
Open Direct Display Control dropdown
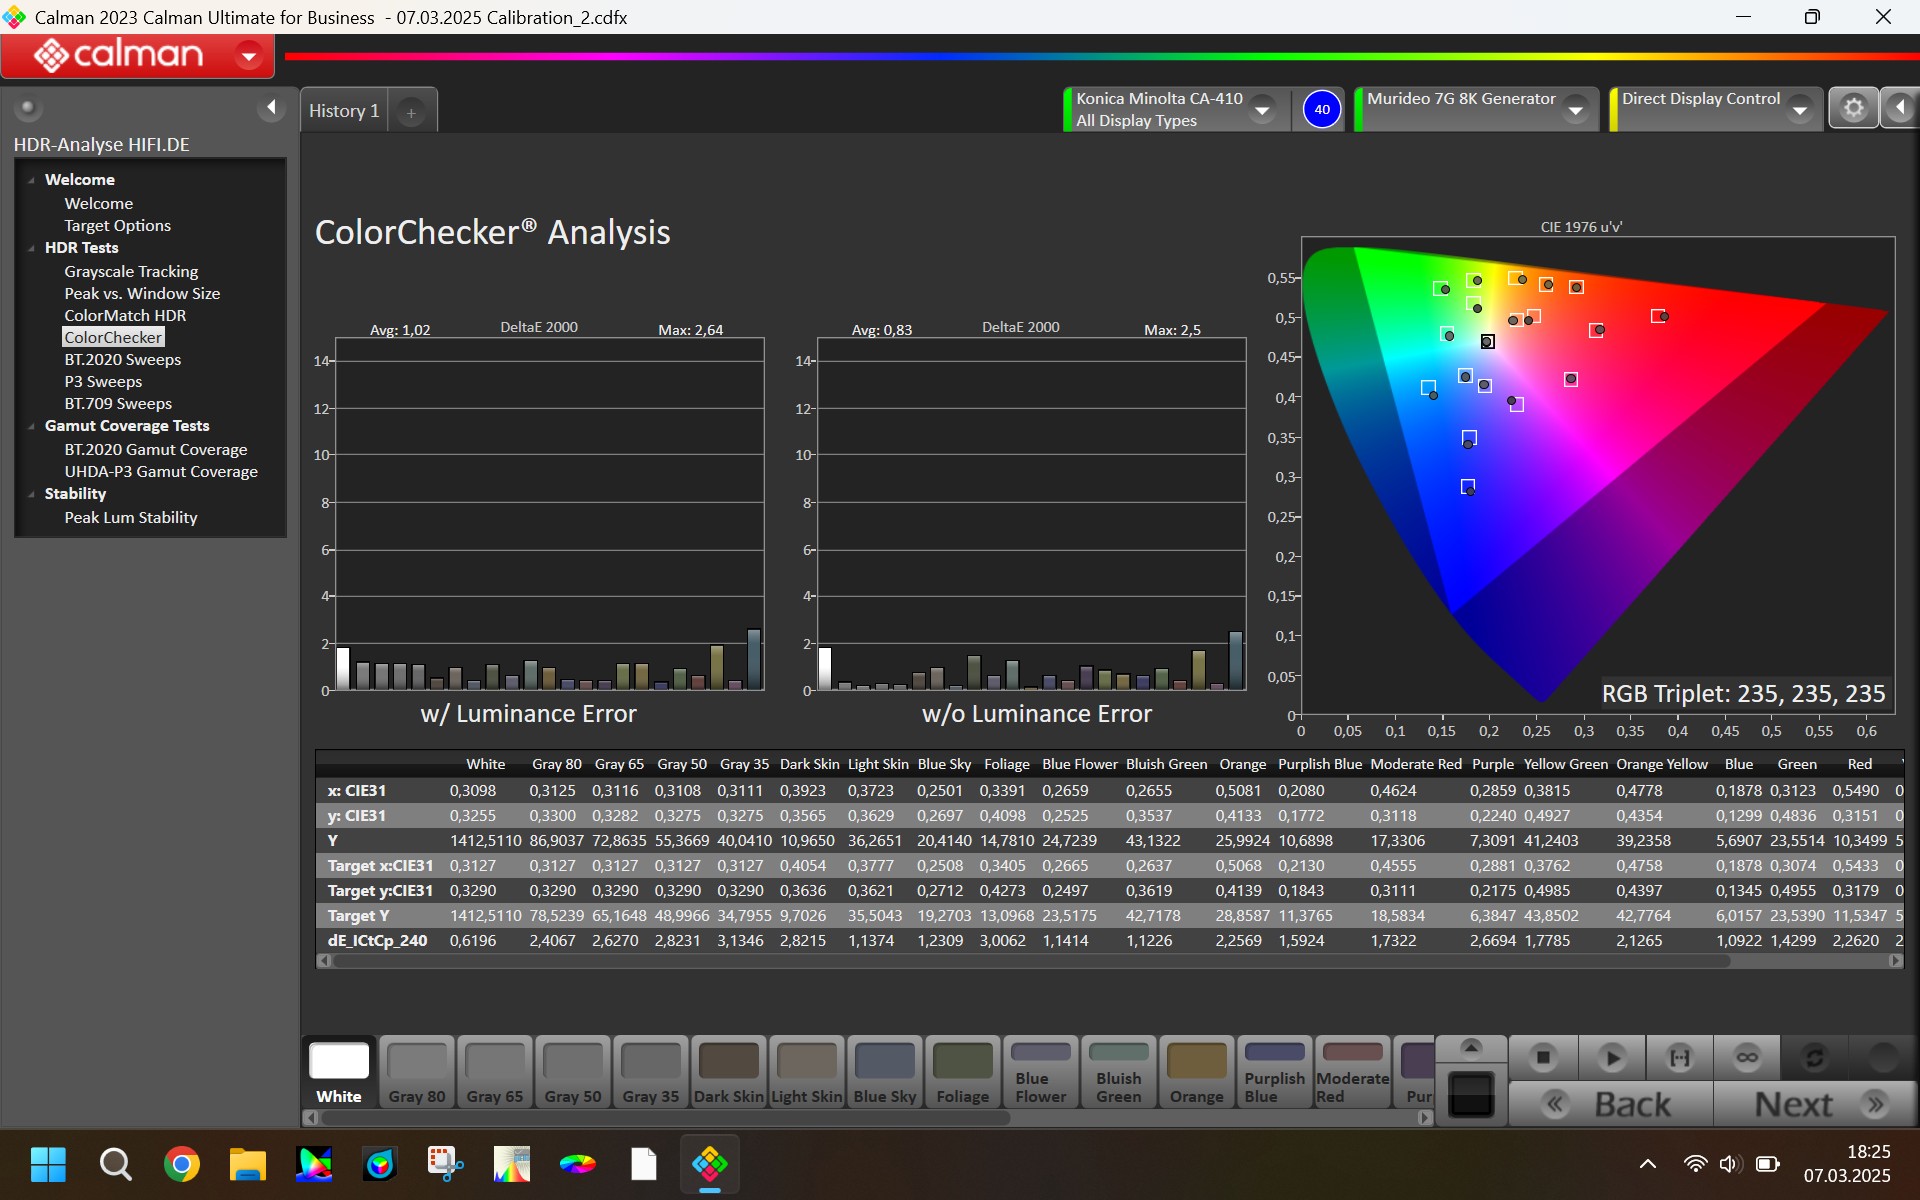1800,109
